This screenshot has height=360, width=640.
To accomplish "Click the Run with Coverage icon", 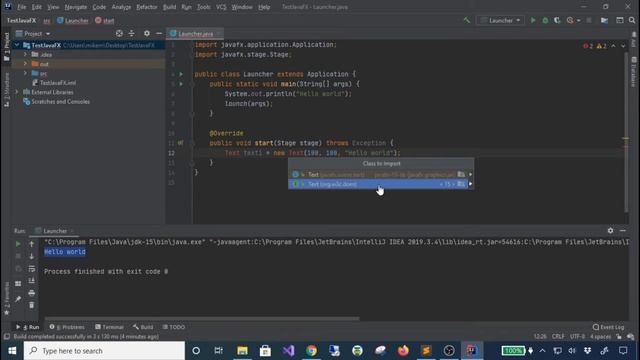I will tap(557, 20).
